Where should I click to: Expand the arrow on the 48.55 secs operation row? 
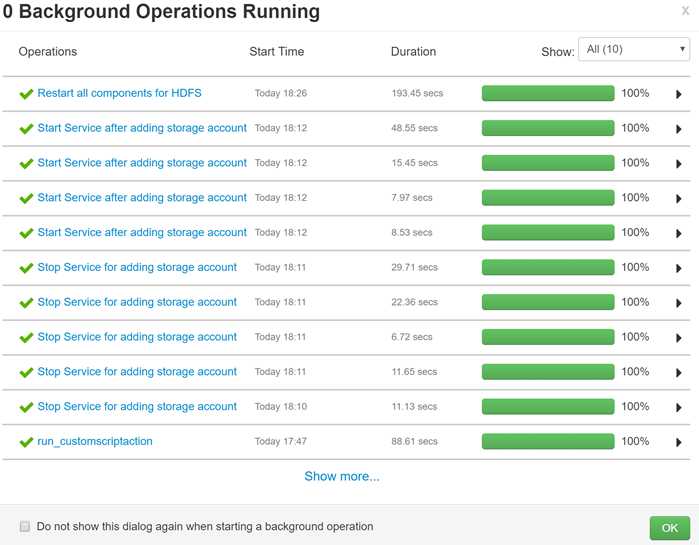(678, 129)
